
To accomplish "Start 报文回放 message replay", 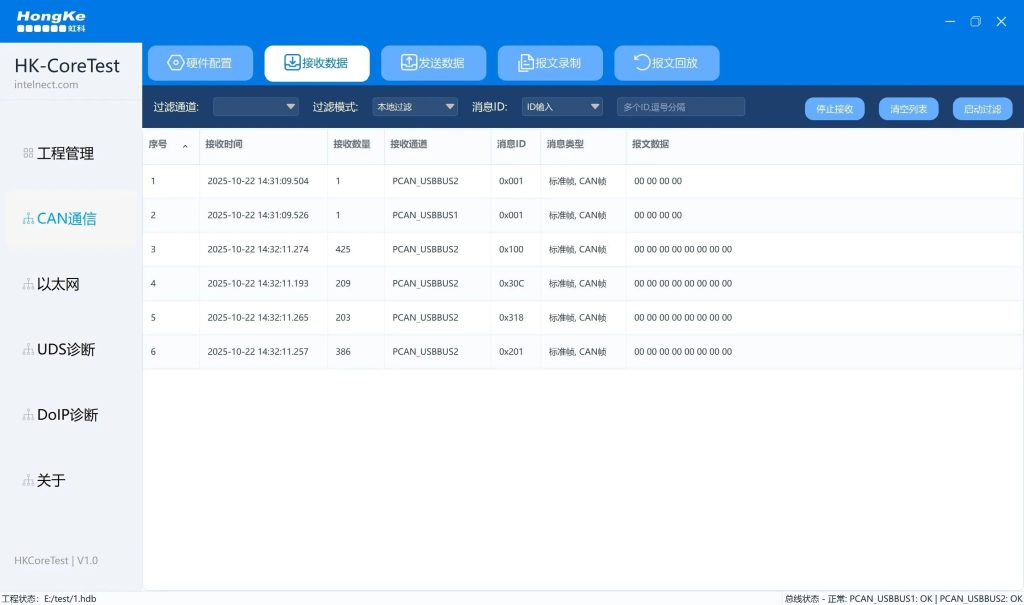I will click(668, 62).
